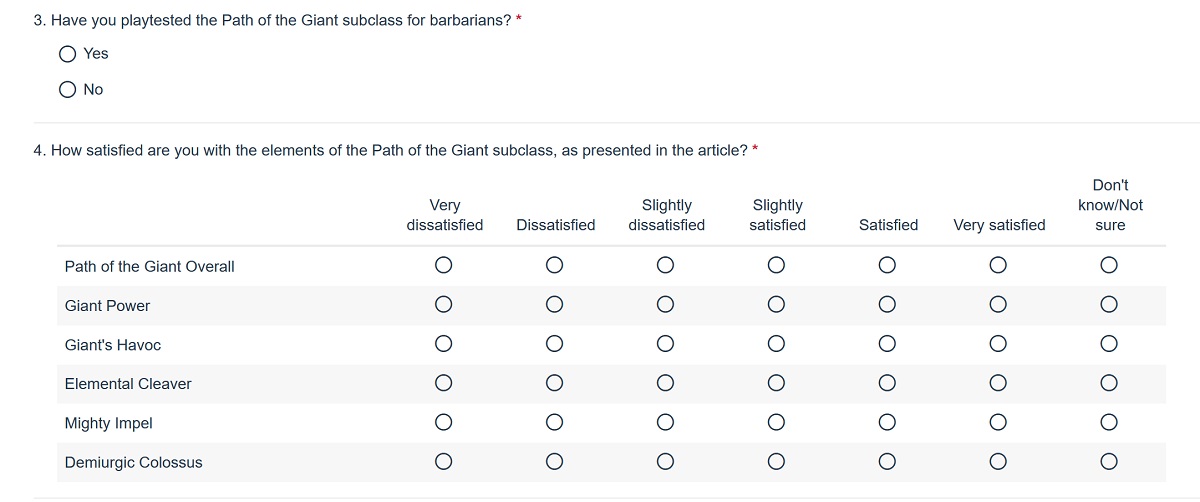The height and width of the screenshot is (502, 1200).
Task: Mark Demiurgic Colossus as Satisfied
Action: [887, 461]
